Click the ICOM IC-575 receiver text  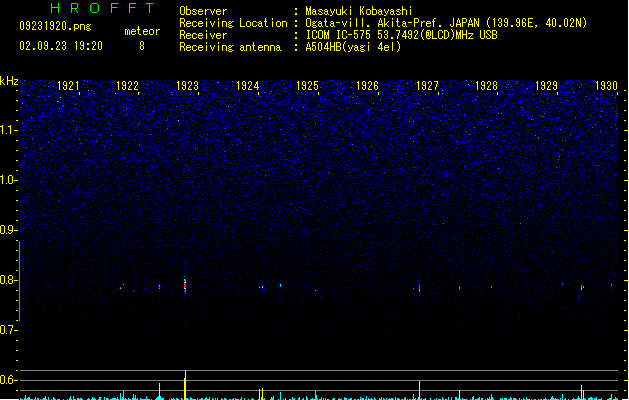tap(402, 35)
